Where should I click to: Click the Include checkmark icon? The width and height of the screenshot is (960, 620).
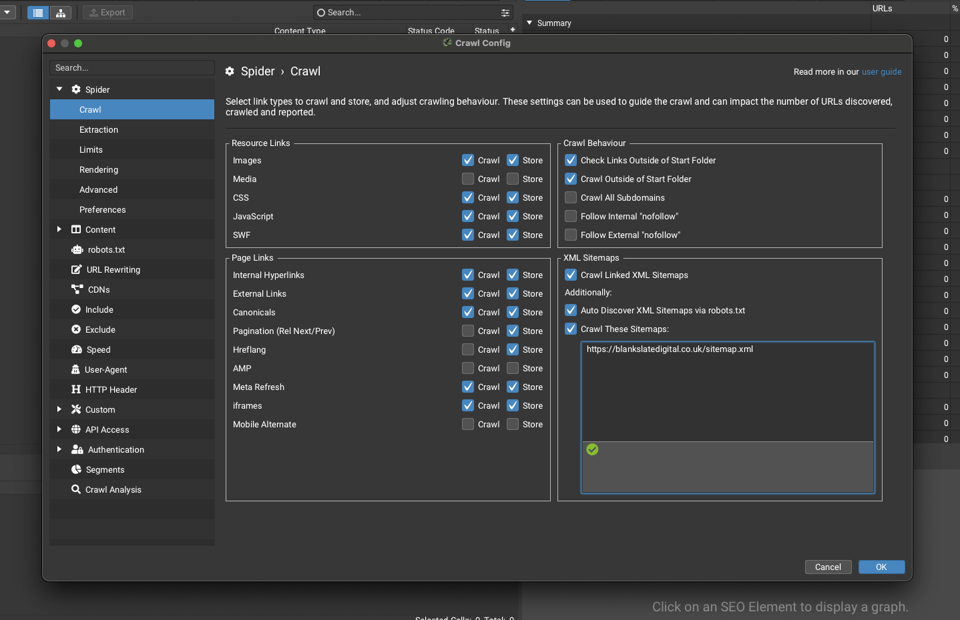[x=76, y=310]
